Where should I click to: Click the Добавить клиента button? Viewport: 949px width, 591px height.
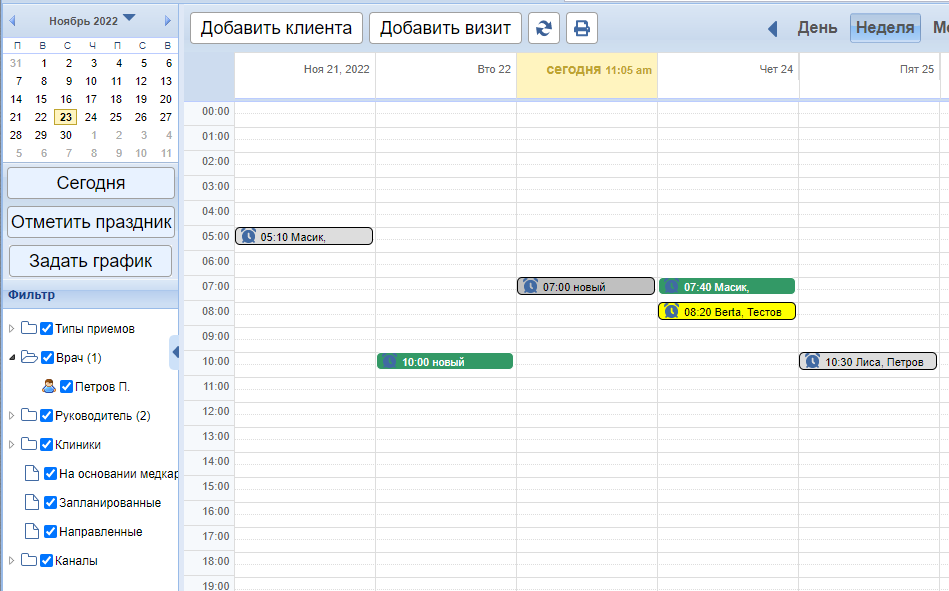click(x=276, y=28)
